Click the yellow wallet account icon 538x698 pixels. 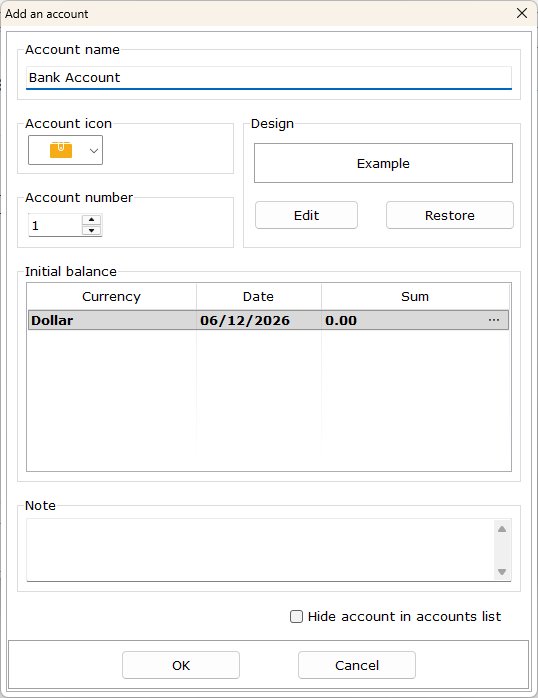point(61,150)
